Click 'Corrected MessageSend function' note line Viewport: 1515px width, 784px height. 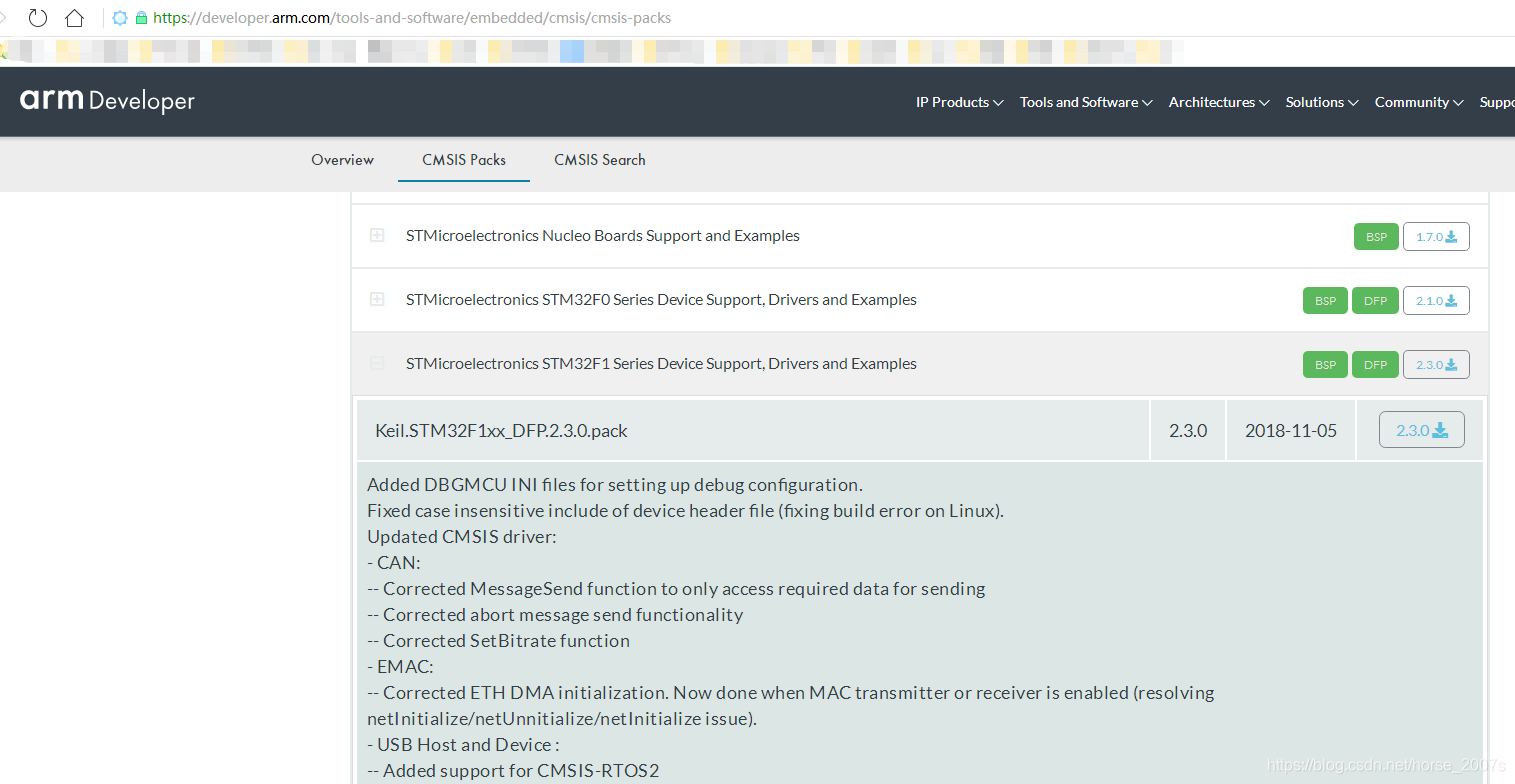tap(676, 589)
